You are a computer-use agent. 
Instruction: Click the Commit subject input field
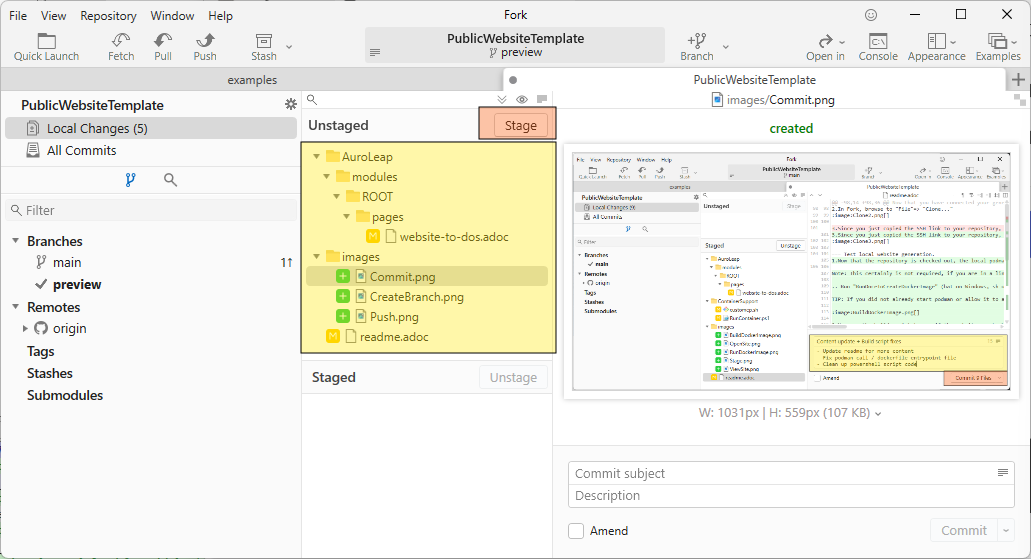coord(782,473)
